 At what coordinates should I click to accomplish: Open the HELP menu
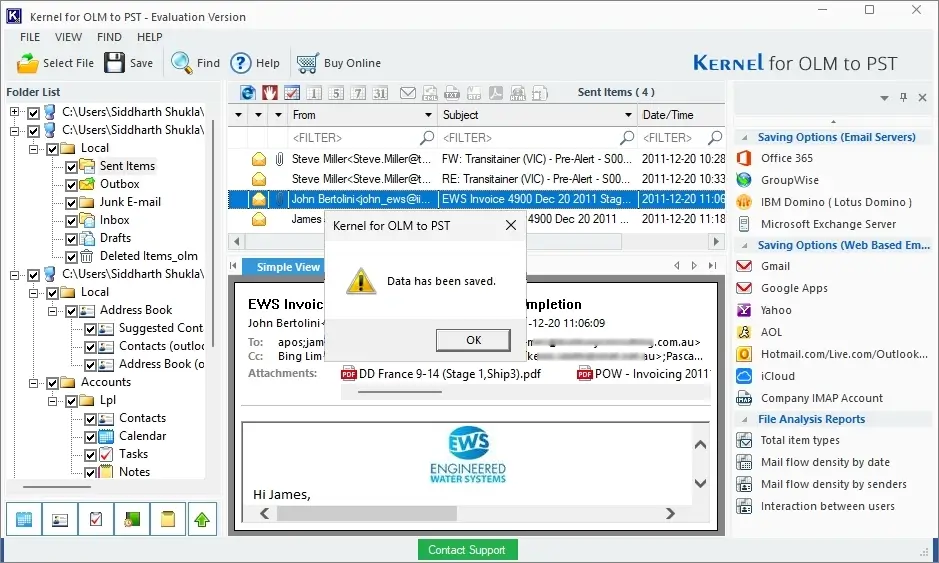pyautogui.click(x=150, y=37)
